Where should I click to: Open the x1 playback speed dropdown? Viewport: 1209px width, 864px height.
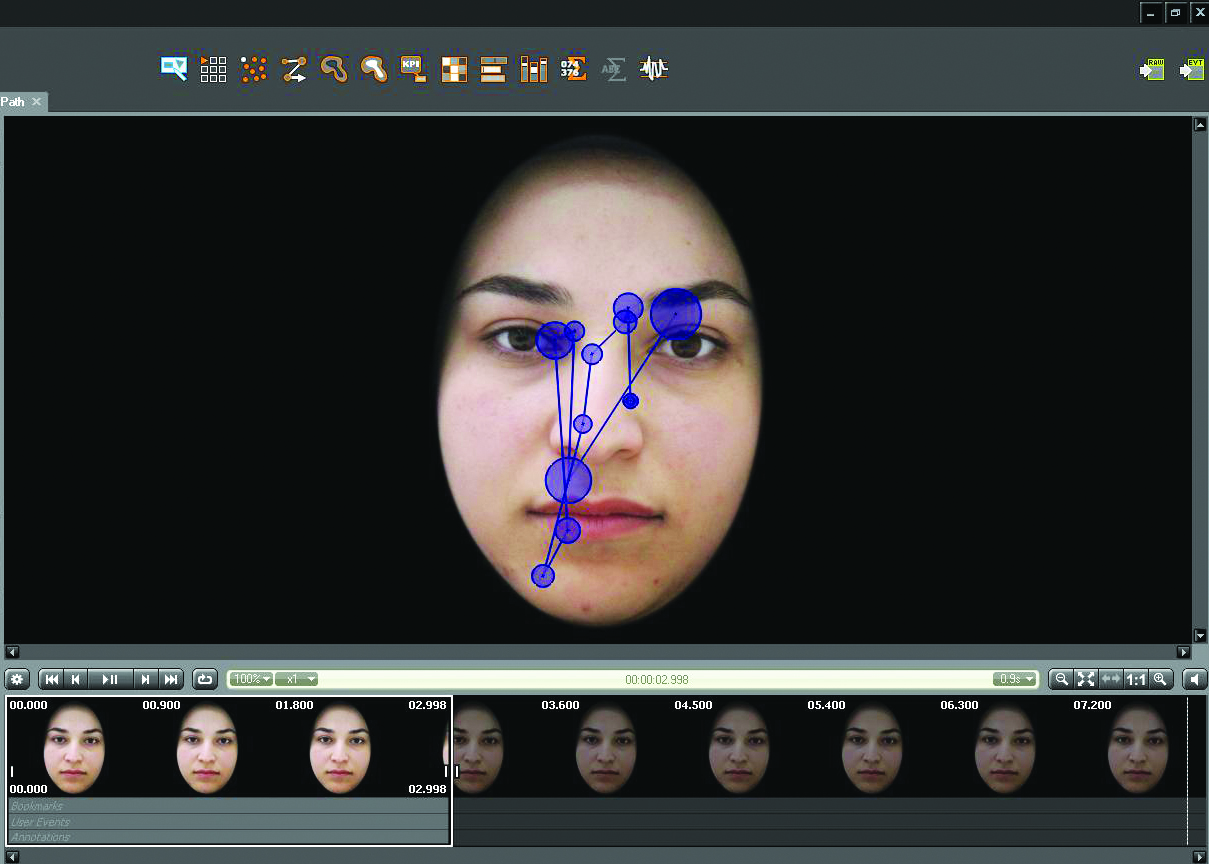297,679
